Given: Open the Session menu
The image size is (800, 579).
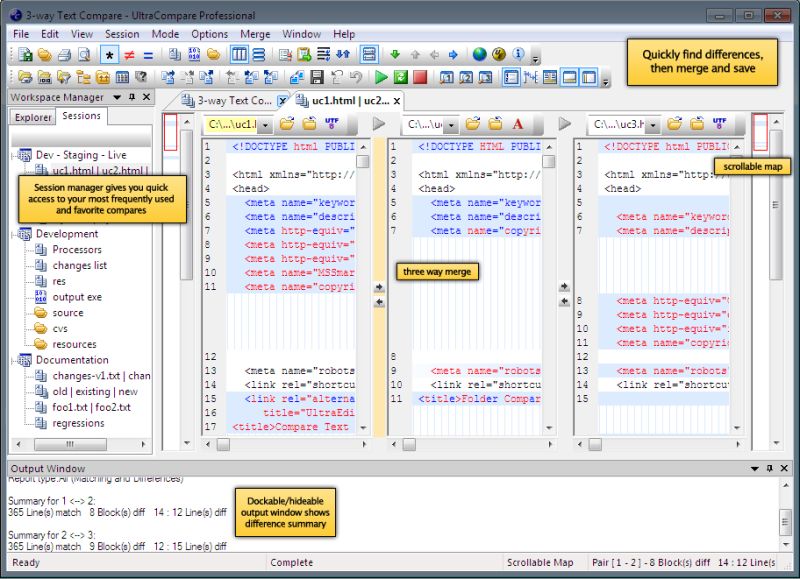Looking at the screenshot, I should [122, 34].
